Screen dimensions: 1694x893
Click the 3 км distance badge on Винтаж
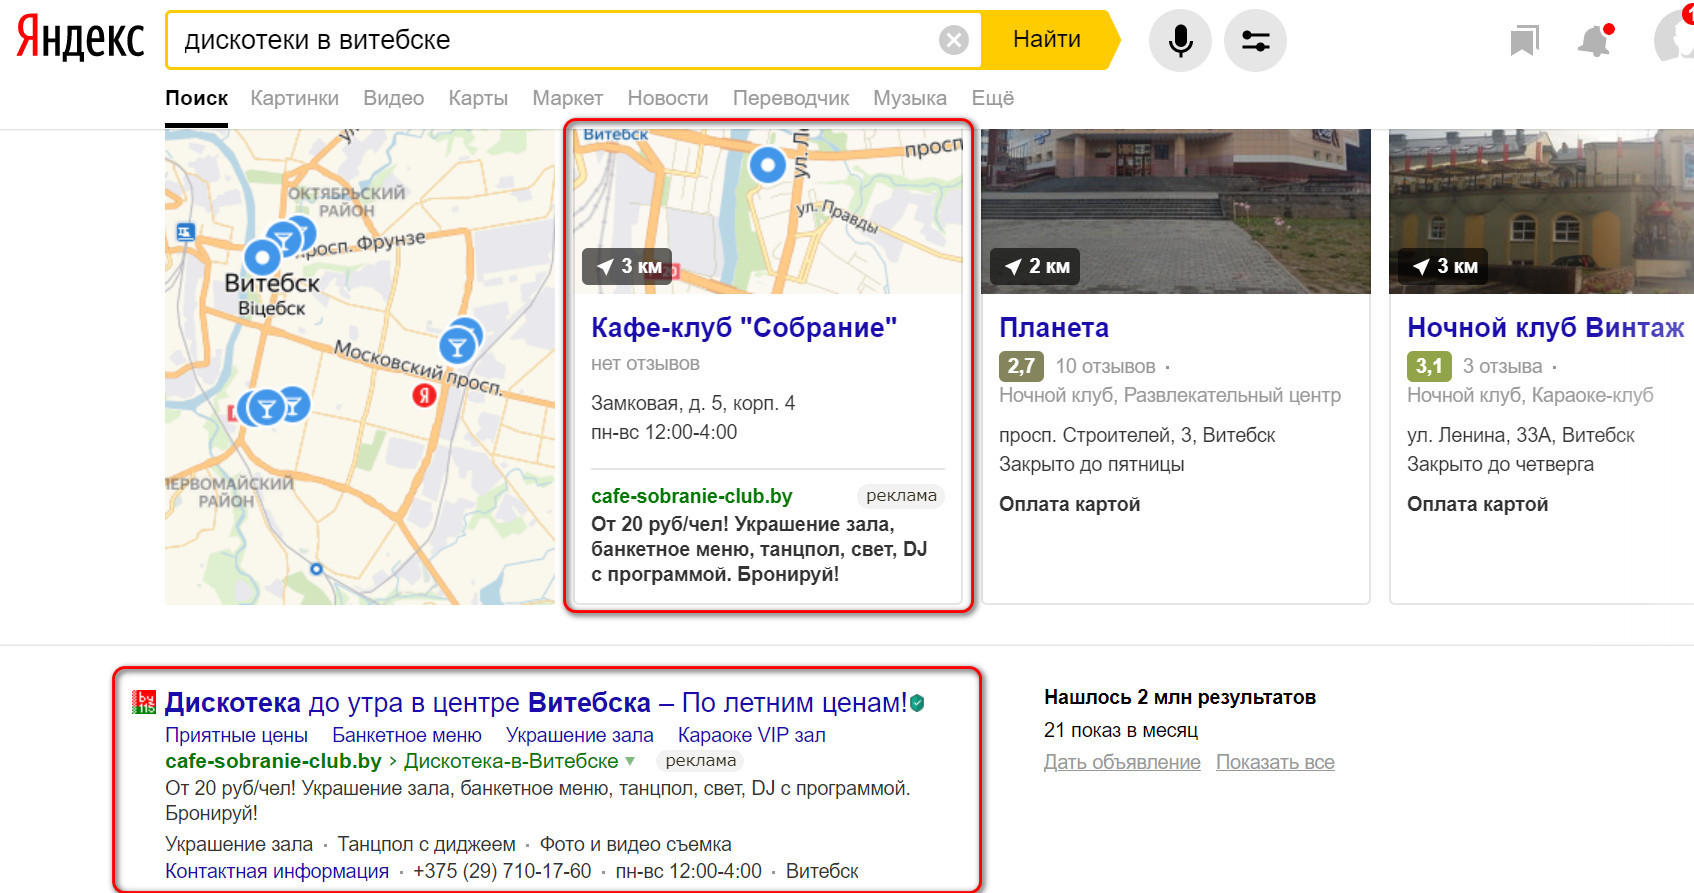[1443, 266]
